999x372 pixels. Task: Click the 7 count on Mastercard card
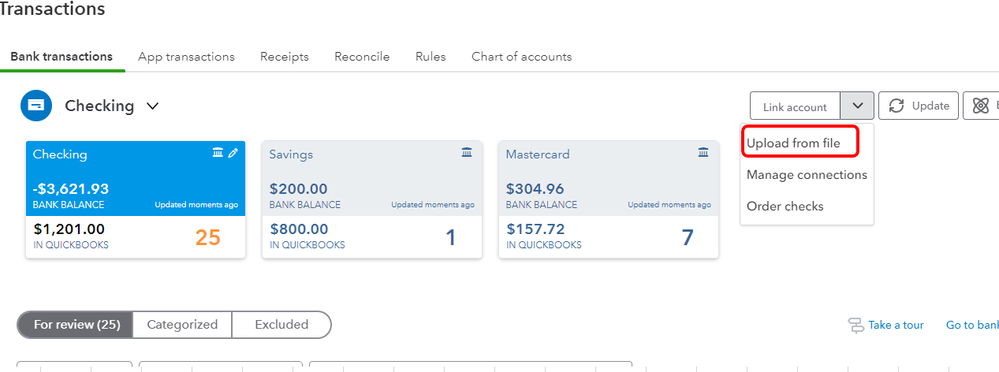(687, 238)
